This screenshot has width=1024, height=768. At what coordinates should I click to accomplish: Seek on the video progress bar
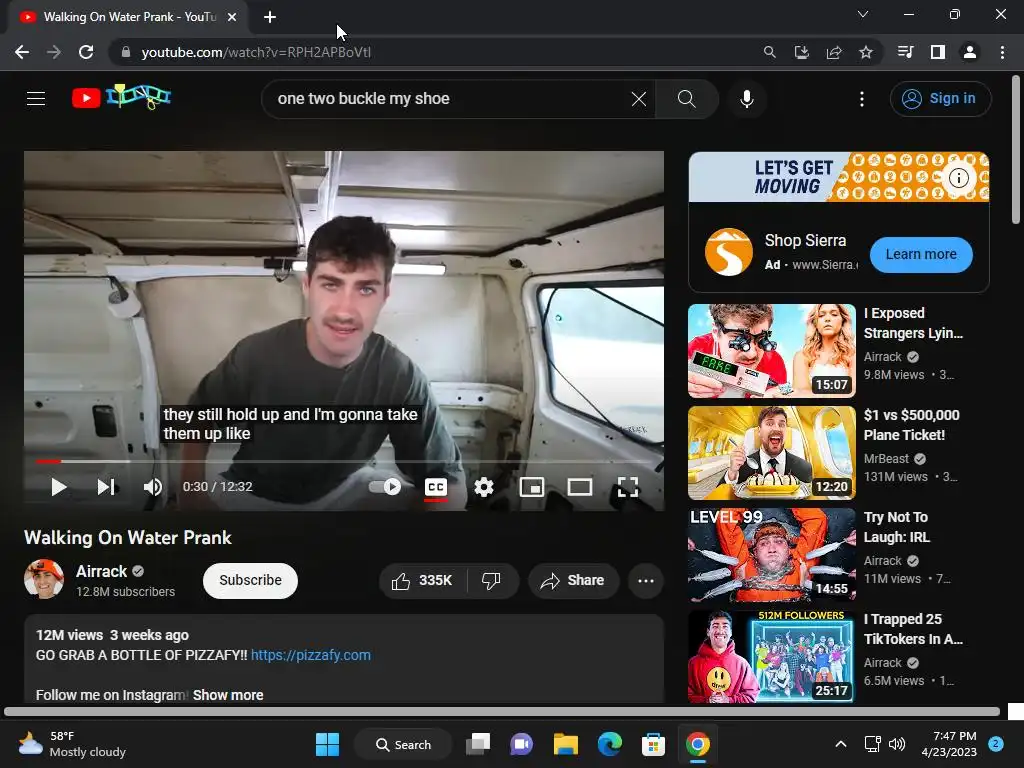pos(344,461)
